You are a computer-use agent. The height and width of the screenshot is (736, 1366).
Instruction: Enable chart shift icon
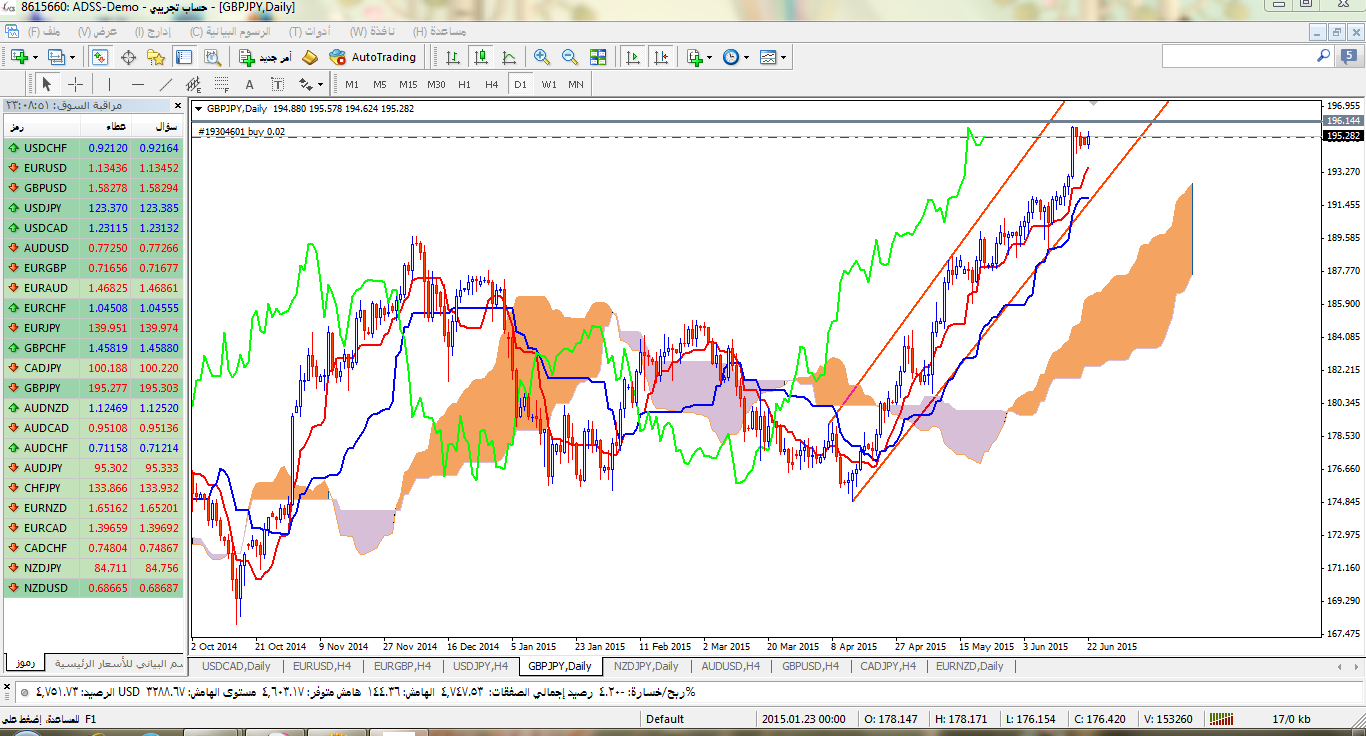[660, 57]
